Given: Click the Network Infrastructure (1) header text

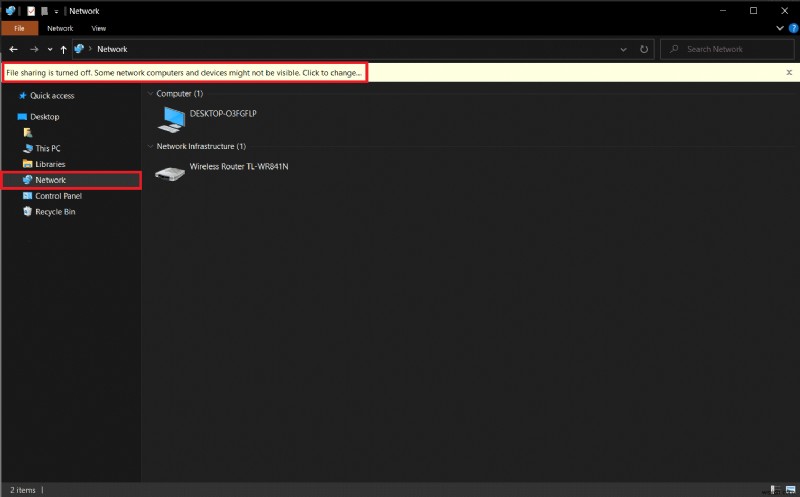Looking at the screenshot, I should 201,146.
